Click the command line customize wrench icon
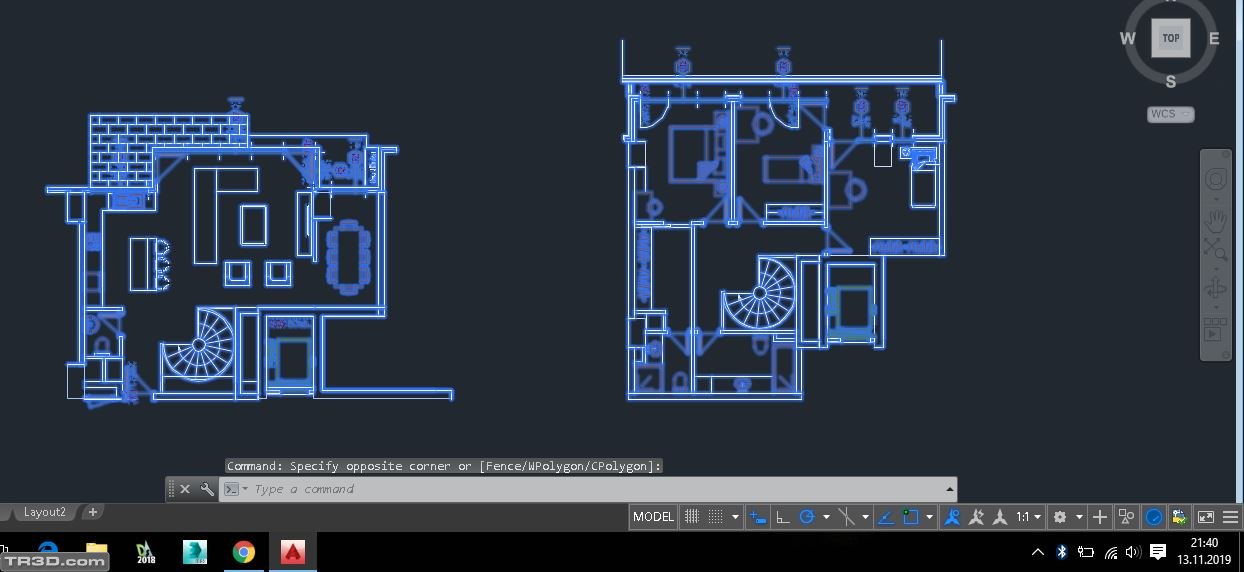This screenshot has width=1244, height=572. (207, 489)
